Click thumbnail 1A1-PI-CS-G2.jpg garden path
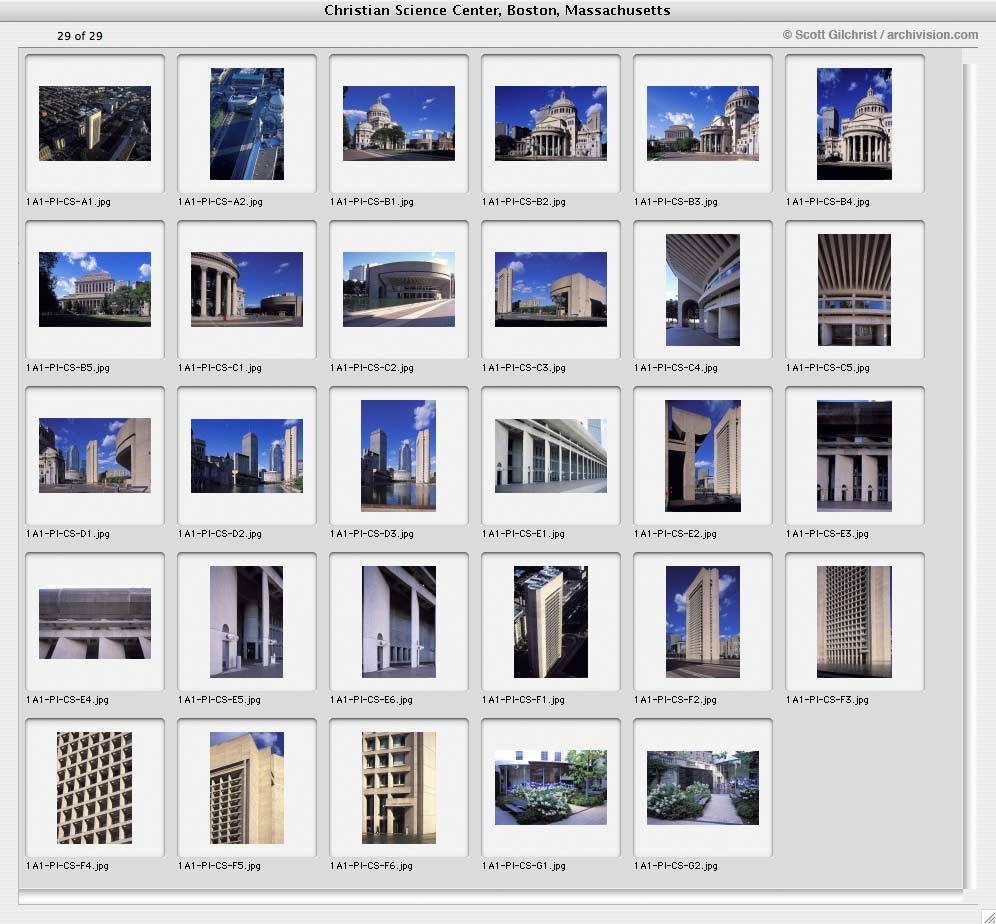This screenshot has width=996, height=924. click(x=703, y=787)
